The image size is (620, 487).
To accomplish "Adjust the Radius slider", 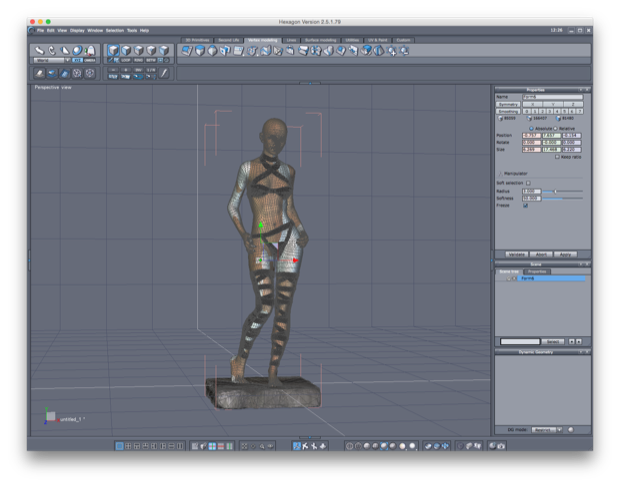I will click(563, 191).
